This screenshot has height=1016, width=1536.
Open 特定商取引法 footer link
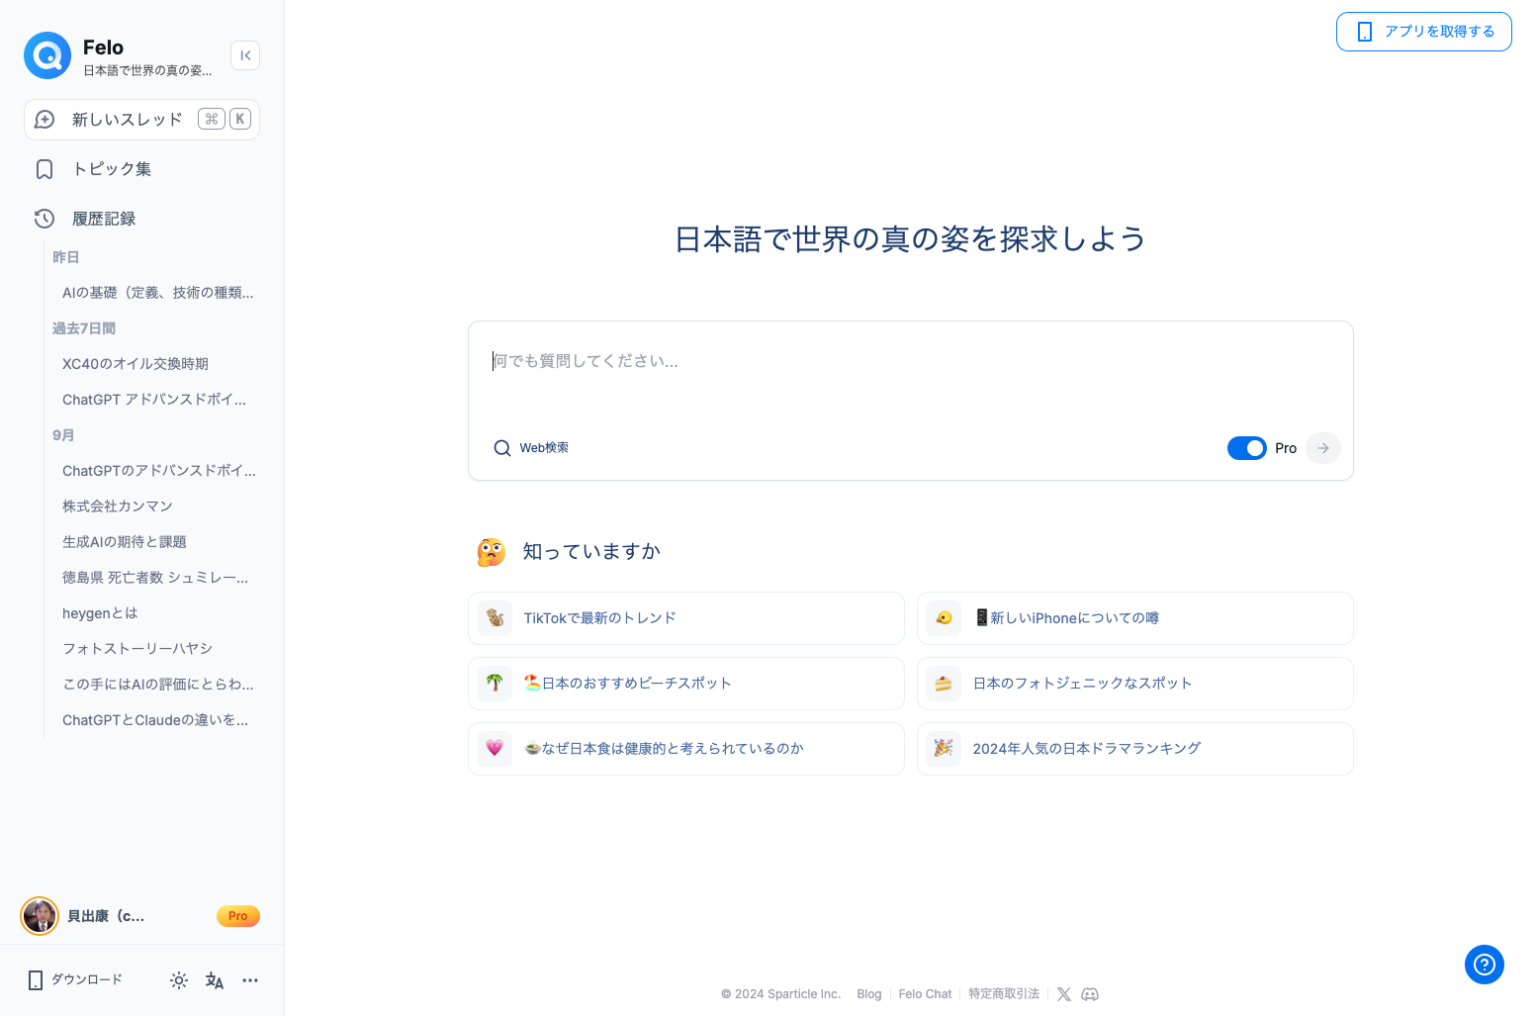(1004, 994)
